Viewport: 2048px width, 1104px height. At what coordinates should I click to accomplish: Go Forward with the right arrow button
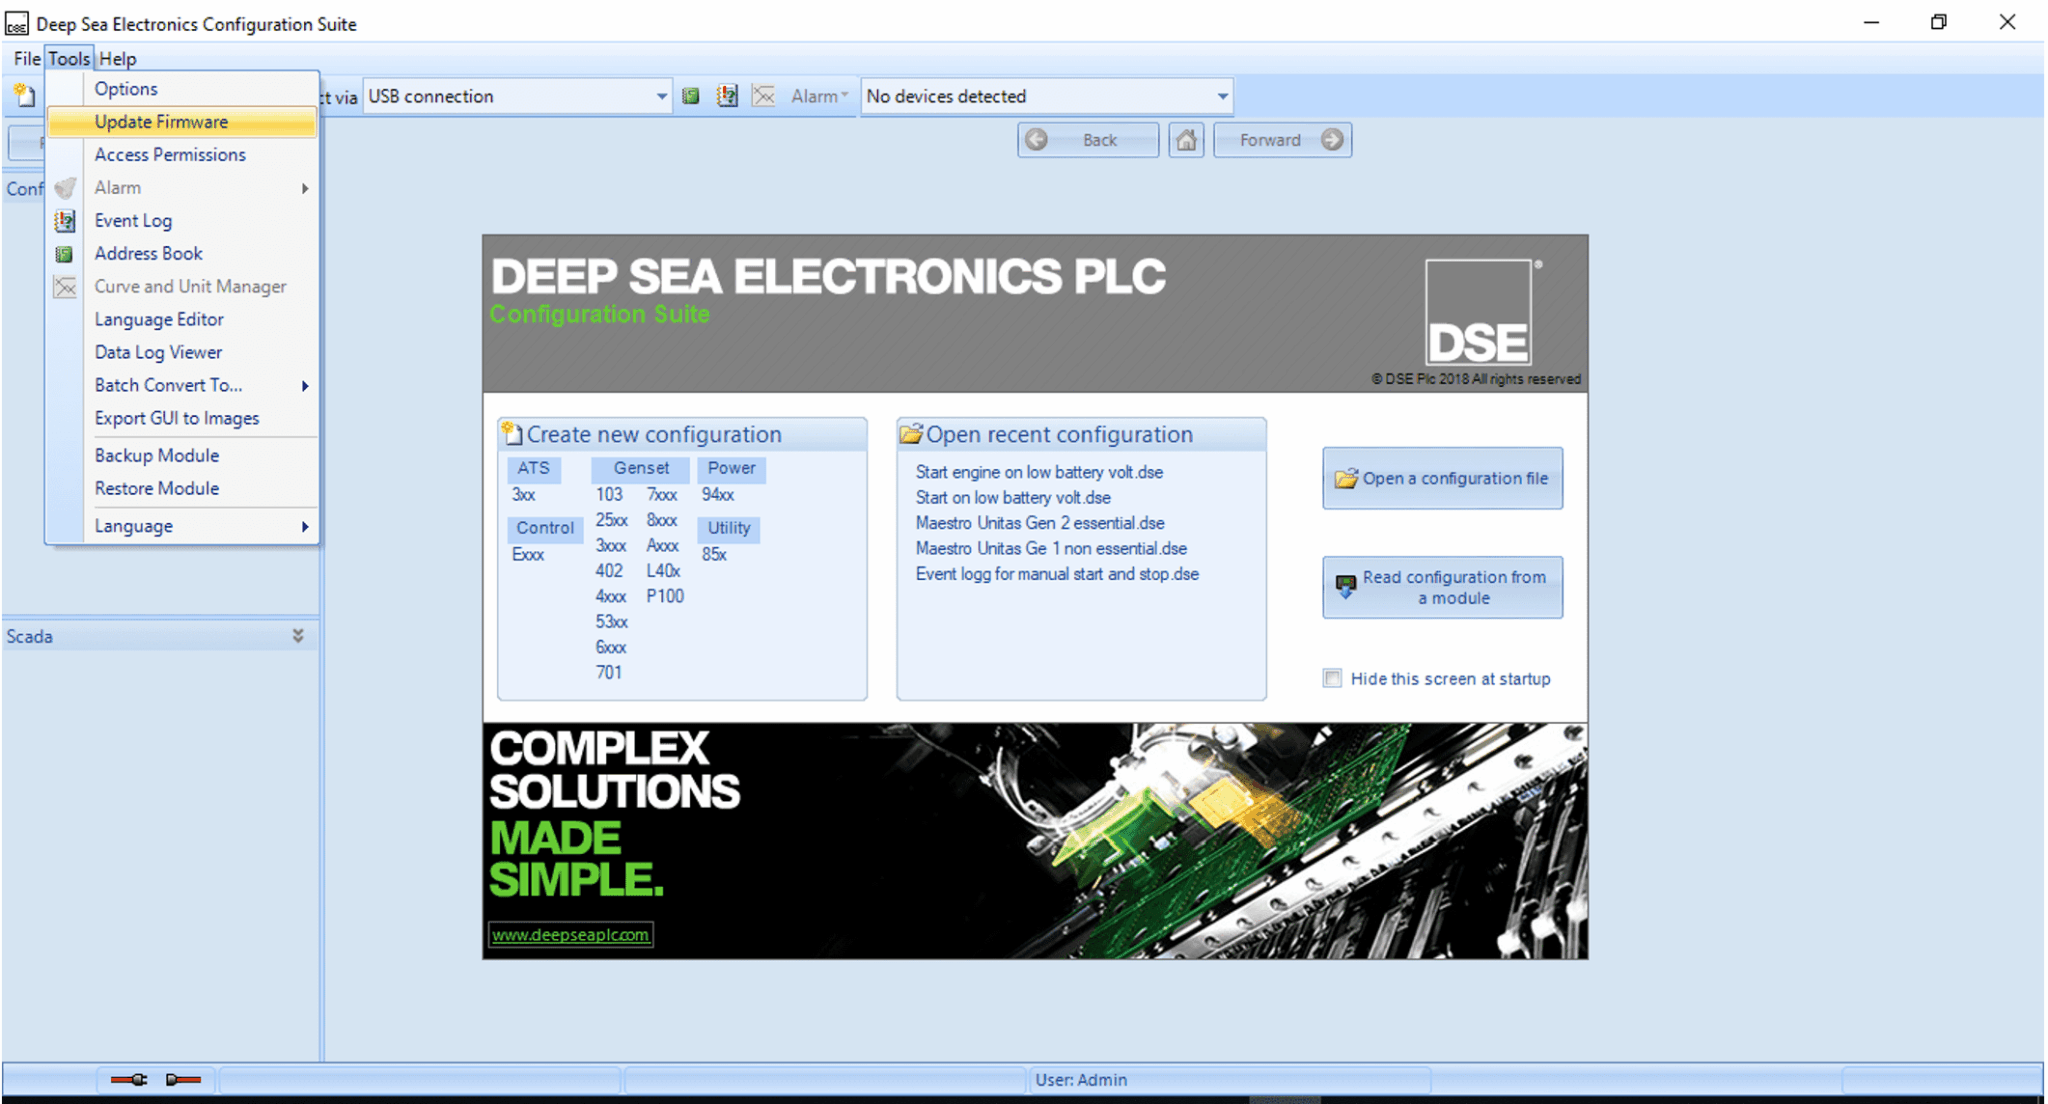(x=1283, y=140)
